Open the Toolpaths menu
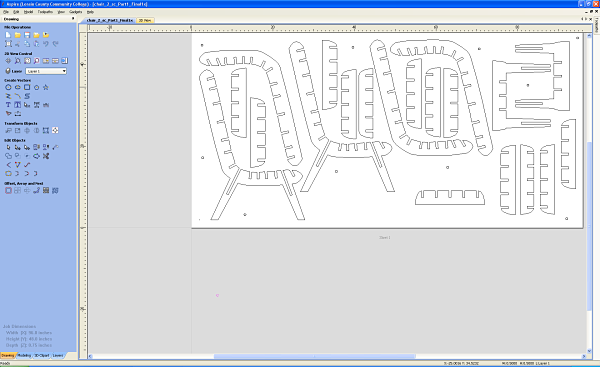Image resolution: width=600 pixels, height=367 pixels. 46,12
